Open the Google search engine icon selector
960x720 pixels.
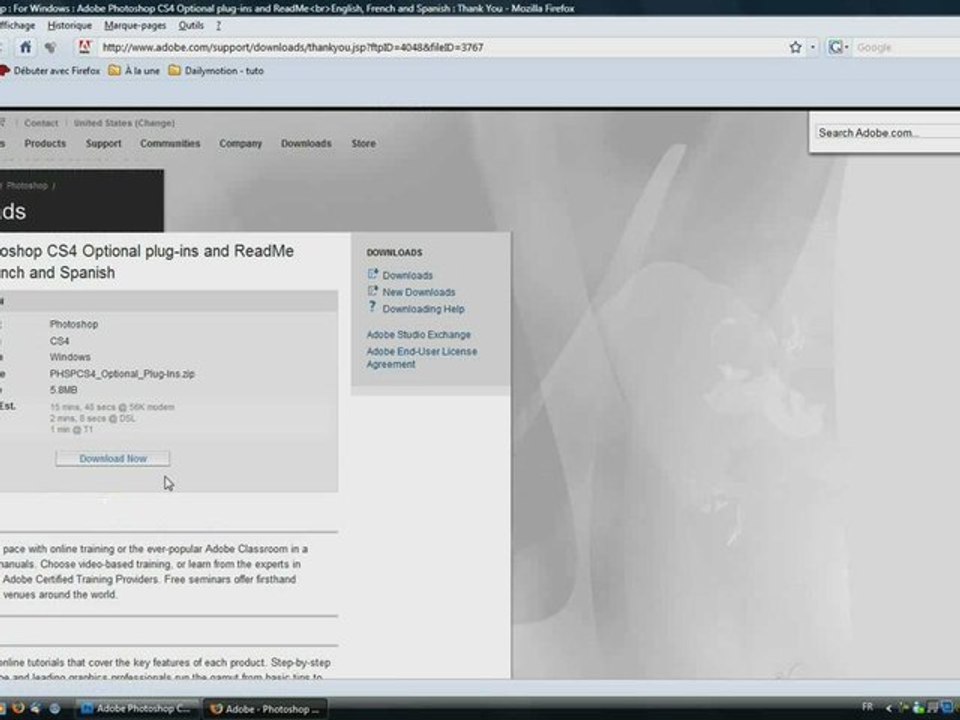[x=838, y=47]
